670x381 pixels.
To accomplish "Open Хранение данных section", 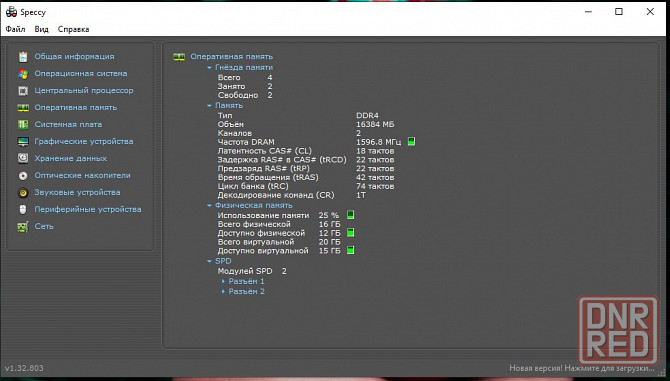I will 71,158.
